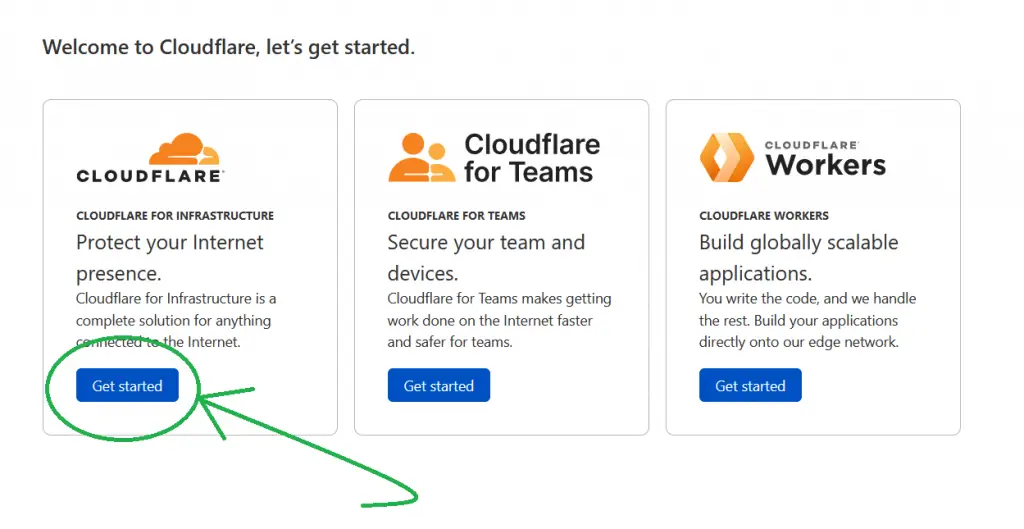Click the Cloudflare Workers logo
This screenshot has height=529, width=1024.
tap(793, 157)
